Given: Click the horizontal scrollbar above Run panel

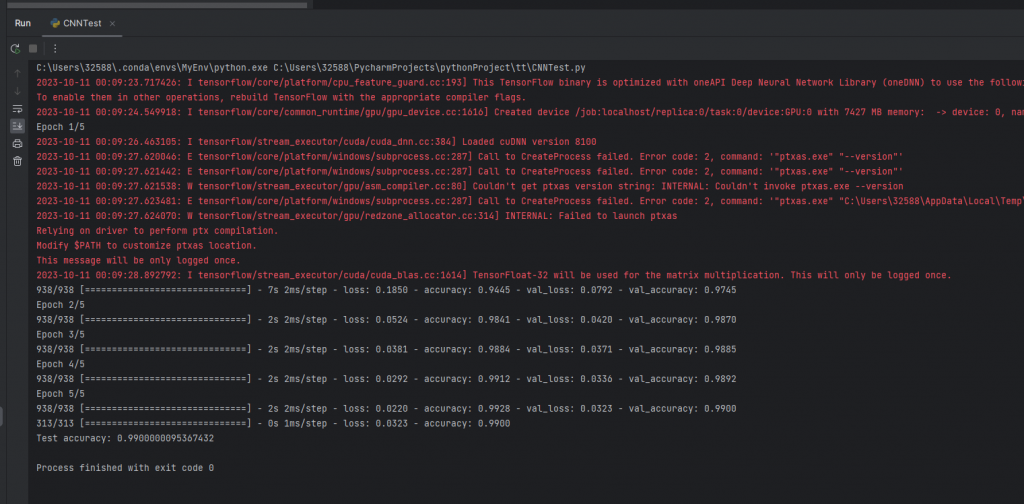Looking at the screenshot, I should point(153,5).
